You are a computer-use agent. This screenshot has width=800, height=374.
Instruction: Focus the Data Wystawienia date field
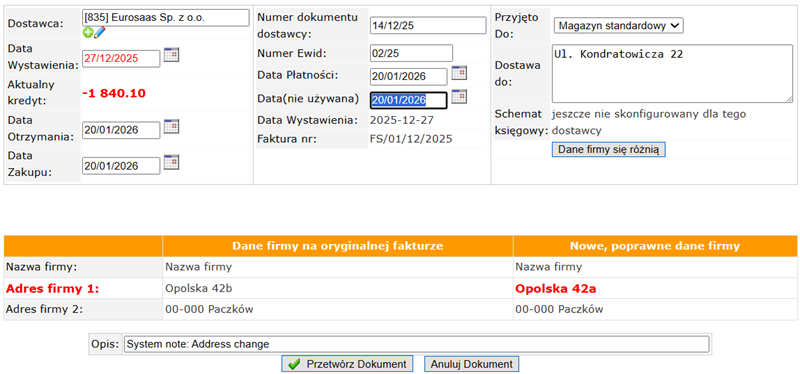click(121, 58)
